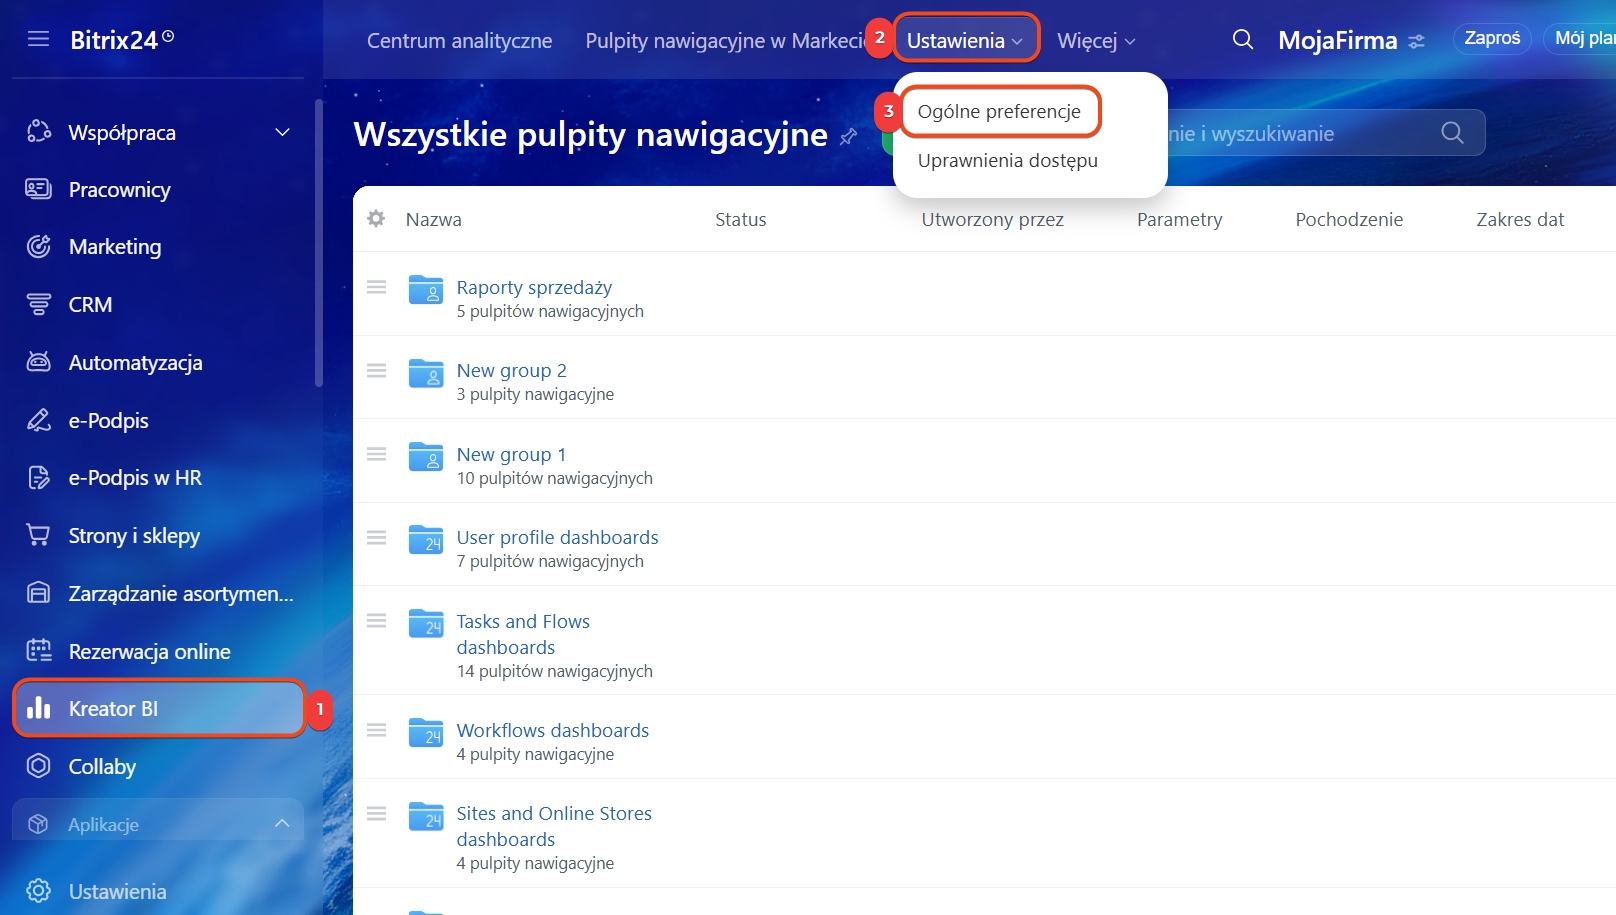
Task: Click the Zaproś button
Action: (1491, 38)
